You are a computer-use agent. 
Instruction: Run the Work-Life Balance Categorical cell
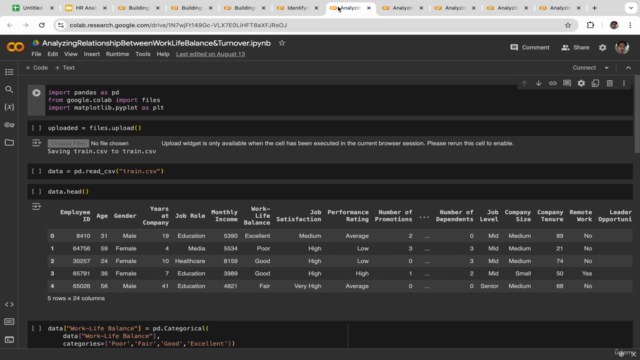(36, 329)
